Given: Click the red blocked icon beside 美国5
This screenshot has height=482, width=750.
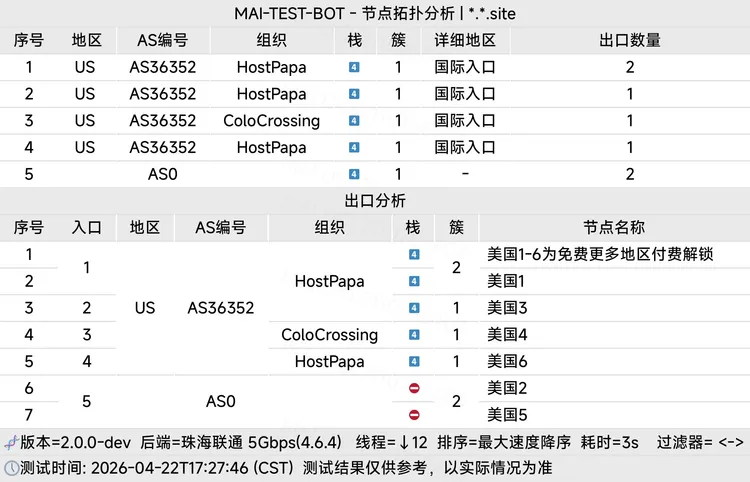Looking at the screenshot, I should pyautogui.click(x=414, y=414).
